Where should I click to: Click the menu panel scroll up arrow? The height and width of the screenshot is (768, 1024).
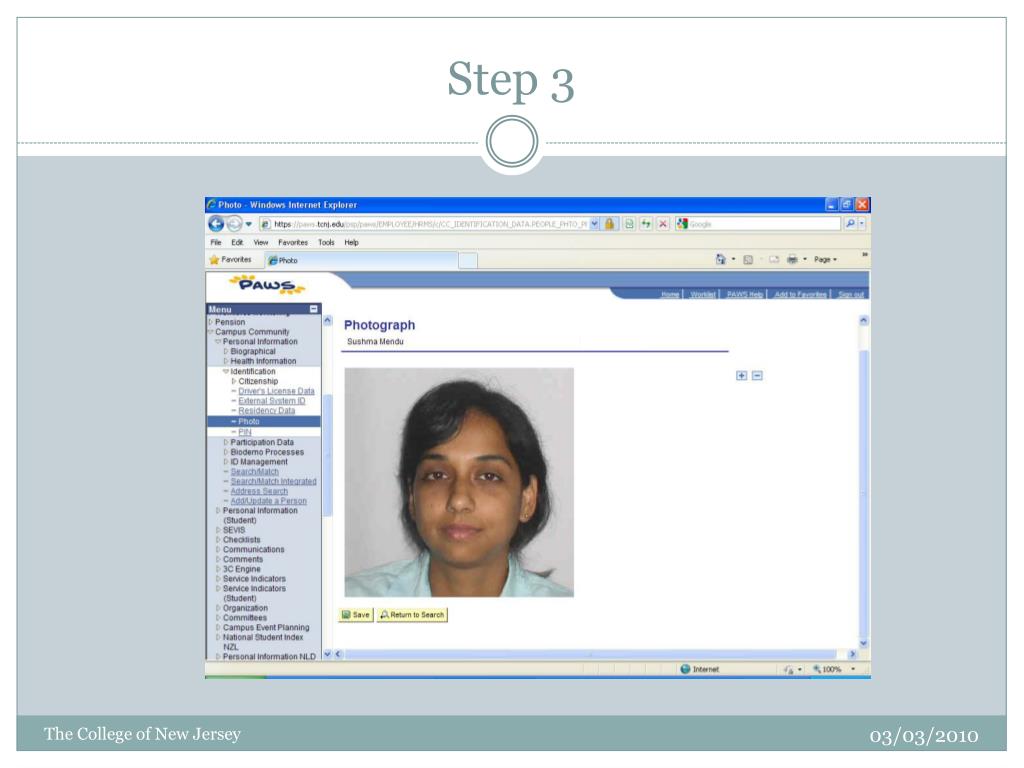[x=328, y=321]
